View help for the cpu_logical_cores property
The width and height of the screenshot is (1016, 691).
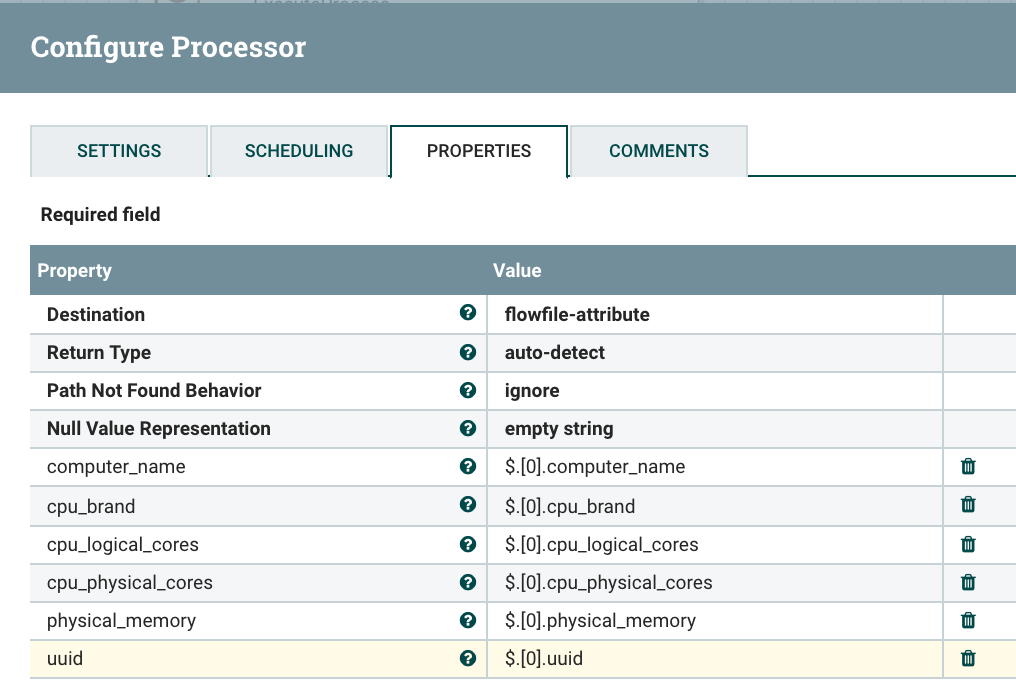(x=468, y=544)
